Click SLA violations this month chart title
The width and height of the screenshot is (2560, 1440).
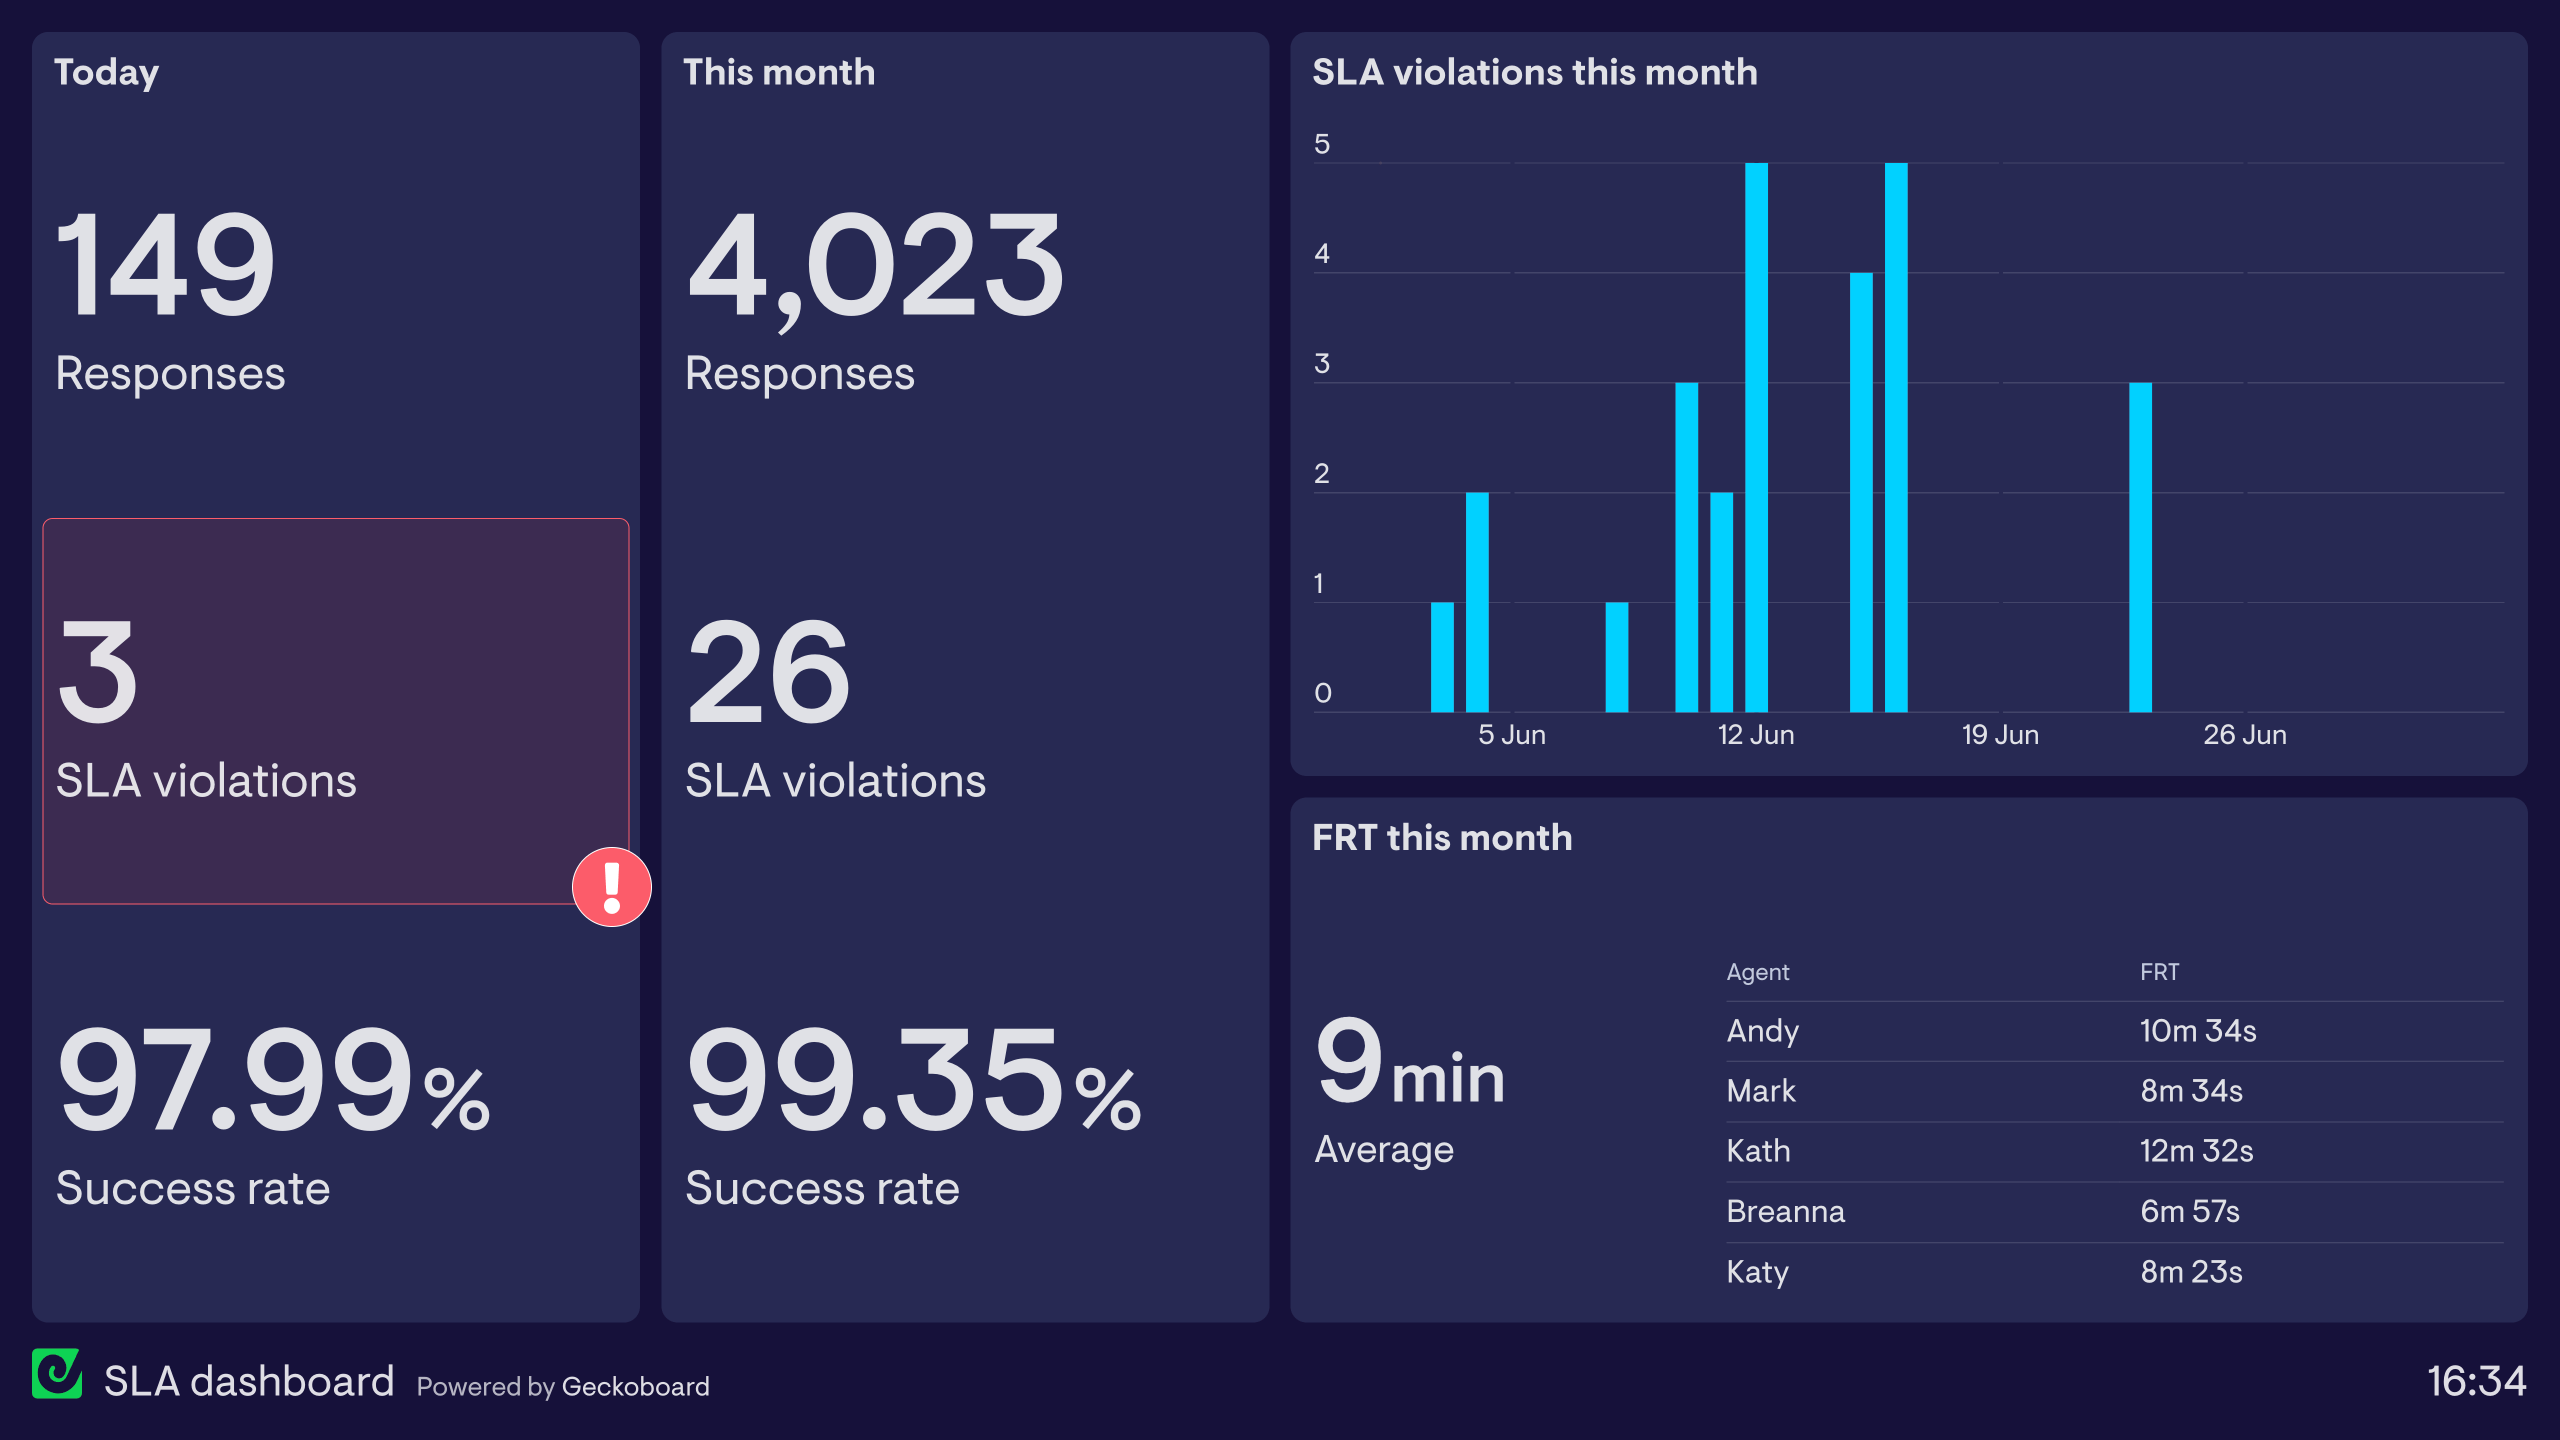pos(1535,72)
